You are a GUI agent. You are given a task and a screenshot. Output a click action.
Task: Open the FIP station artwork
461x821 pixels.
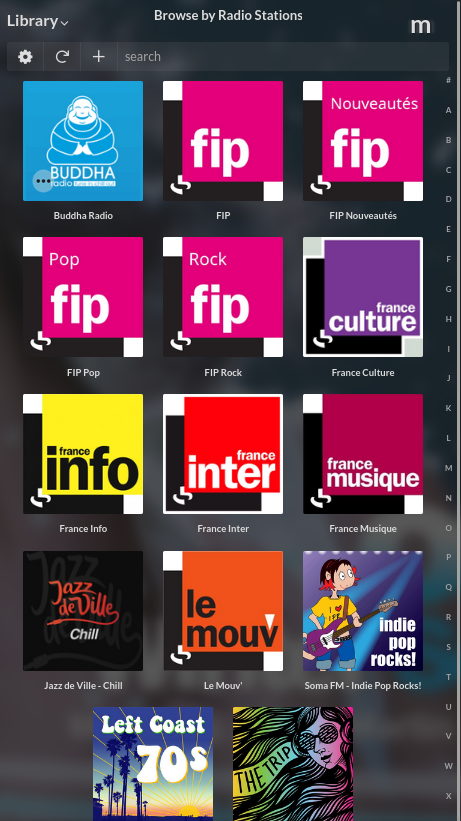(223, 141)
